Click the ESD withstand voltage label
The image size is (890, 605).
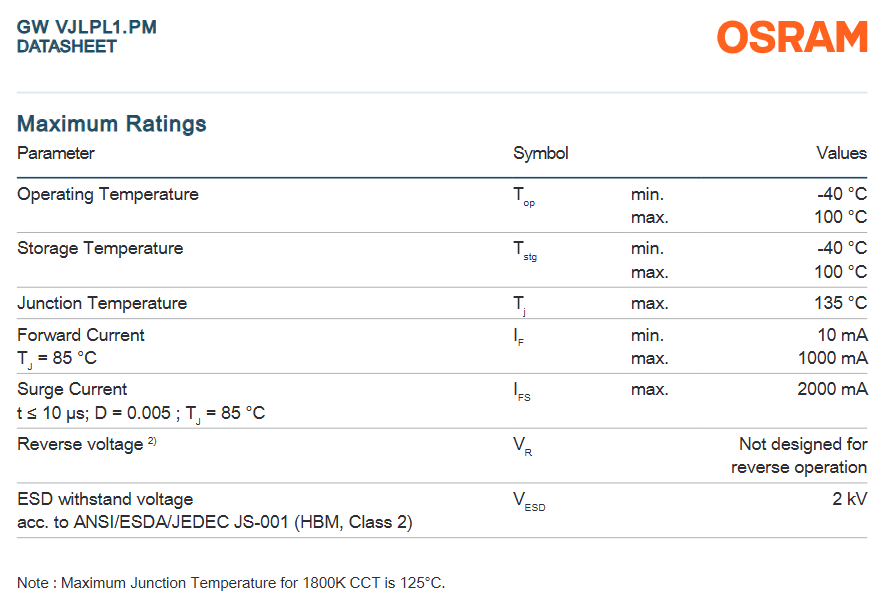point(105,499)
